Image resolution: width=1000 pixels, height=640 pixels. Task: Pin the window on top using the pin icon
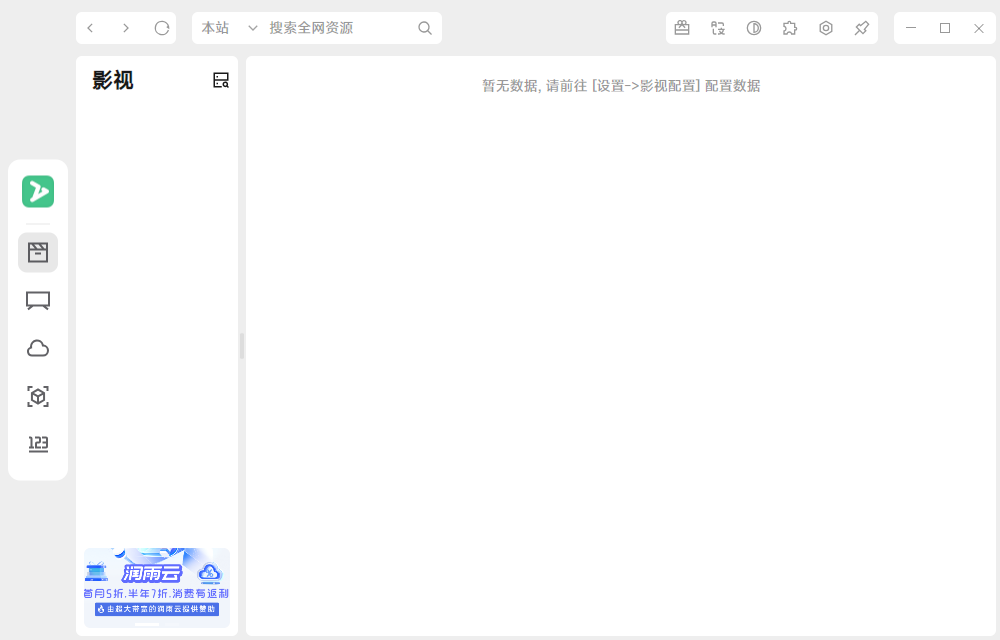click(861, 28)
